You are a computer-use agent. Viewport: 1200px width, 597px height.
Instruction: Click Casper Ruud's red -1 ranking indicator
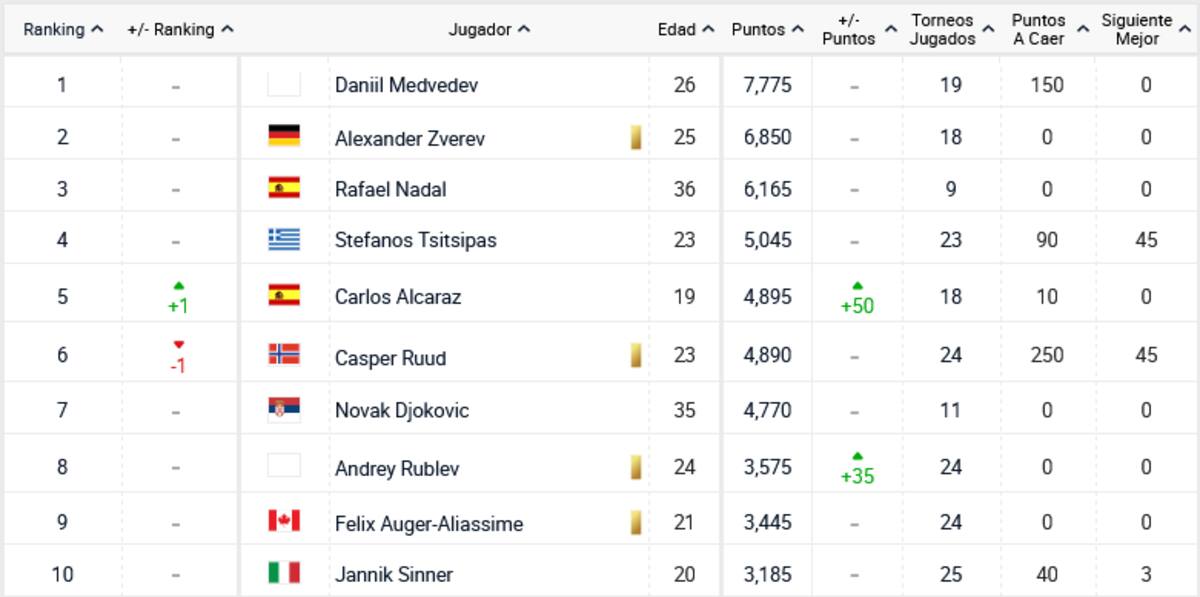coord(178,357)
